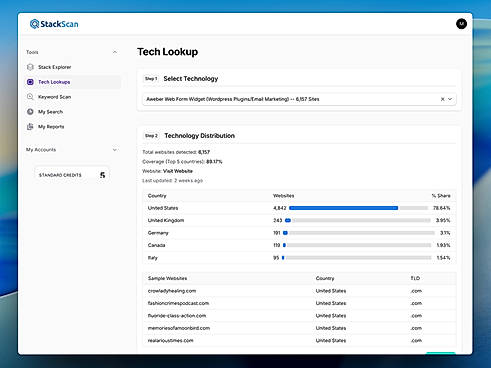Collapse the Tools section
This screenshot has width=491, height=368.
(x=115, y=52)
